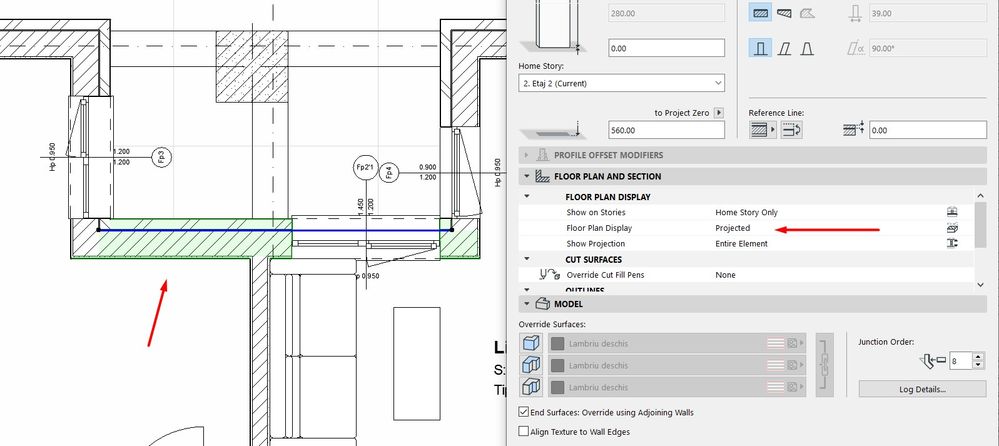Collapse the Floor Plan and Section panel
Image resolution: width=999 pixels, height=446 pixels.
point(526,176)
